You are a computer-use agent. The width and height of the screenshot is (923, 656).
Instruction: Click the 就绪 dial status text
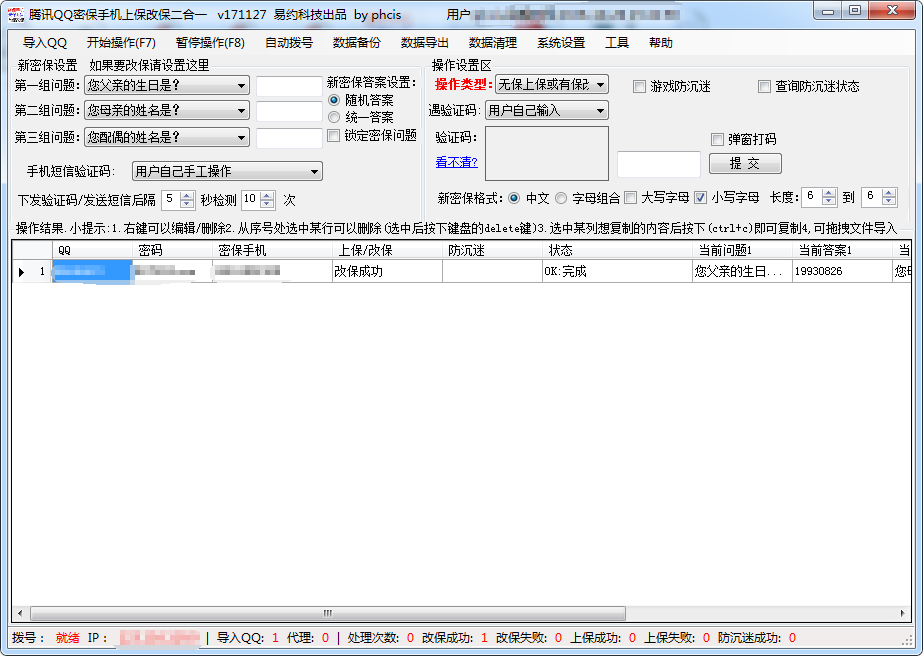coord(68,638)
